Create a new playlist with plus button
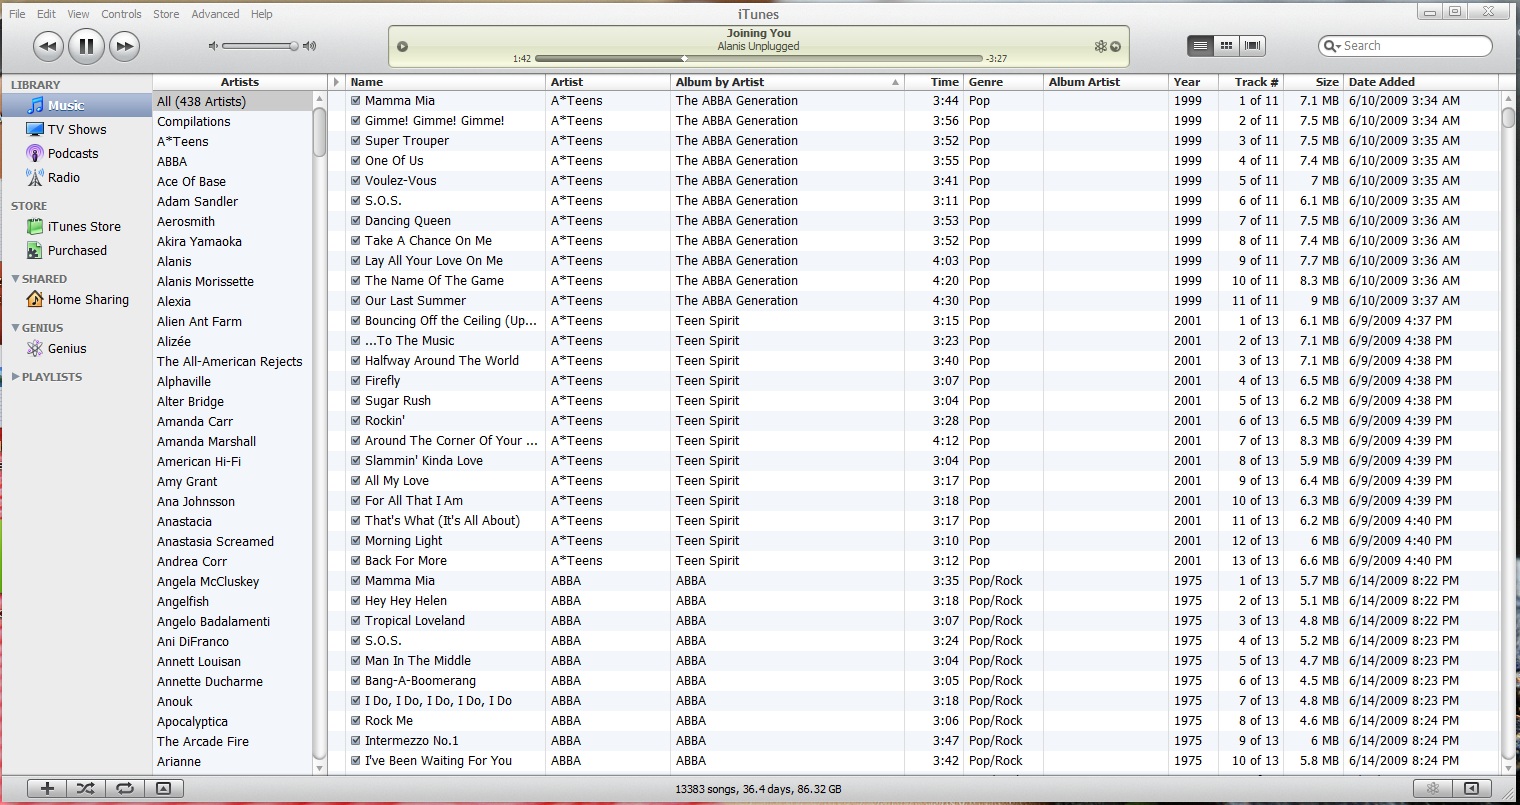Image resolution: width=1520 pixels, height=805 pixels. [x=47, y=788]
